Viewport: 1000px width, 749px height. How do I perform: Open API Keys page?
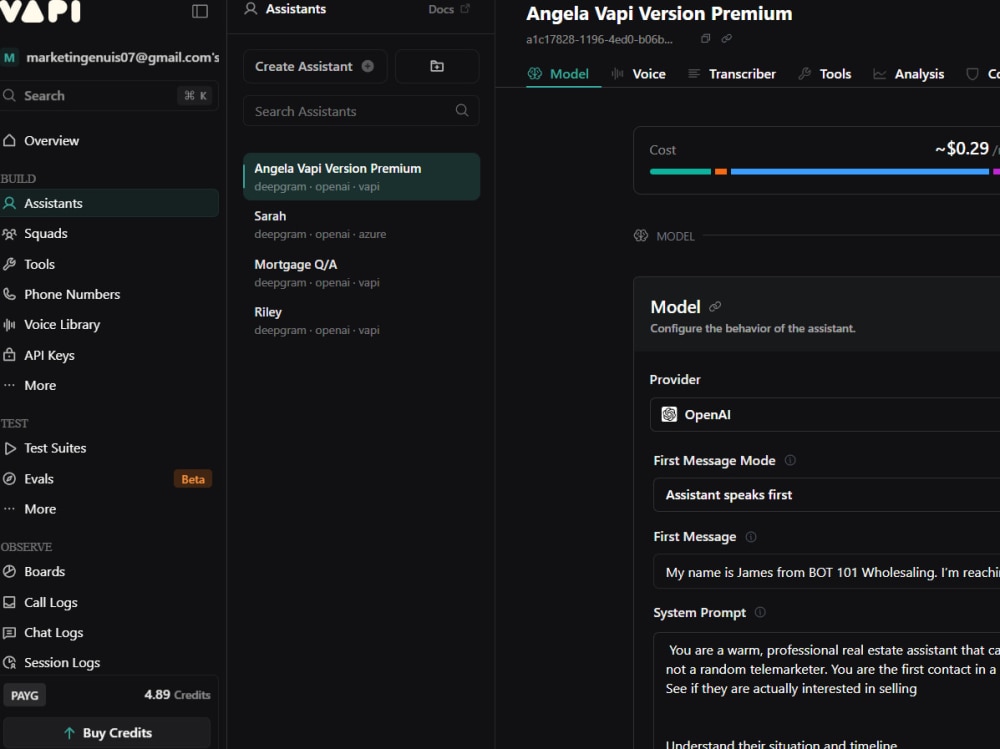pos(110,355)
